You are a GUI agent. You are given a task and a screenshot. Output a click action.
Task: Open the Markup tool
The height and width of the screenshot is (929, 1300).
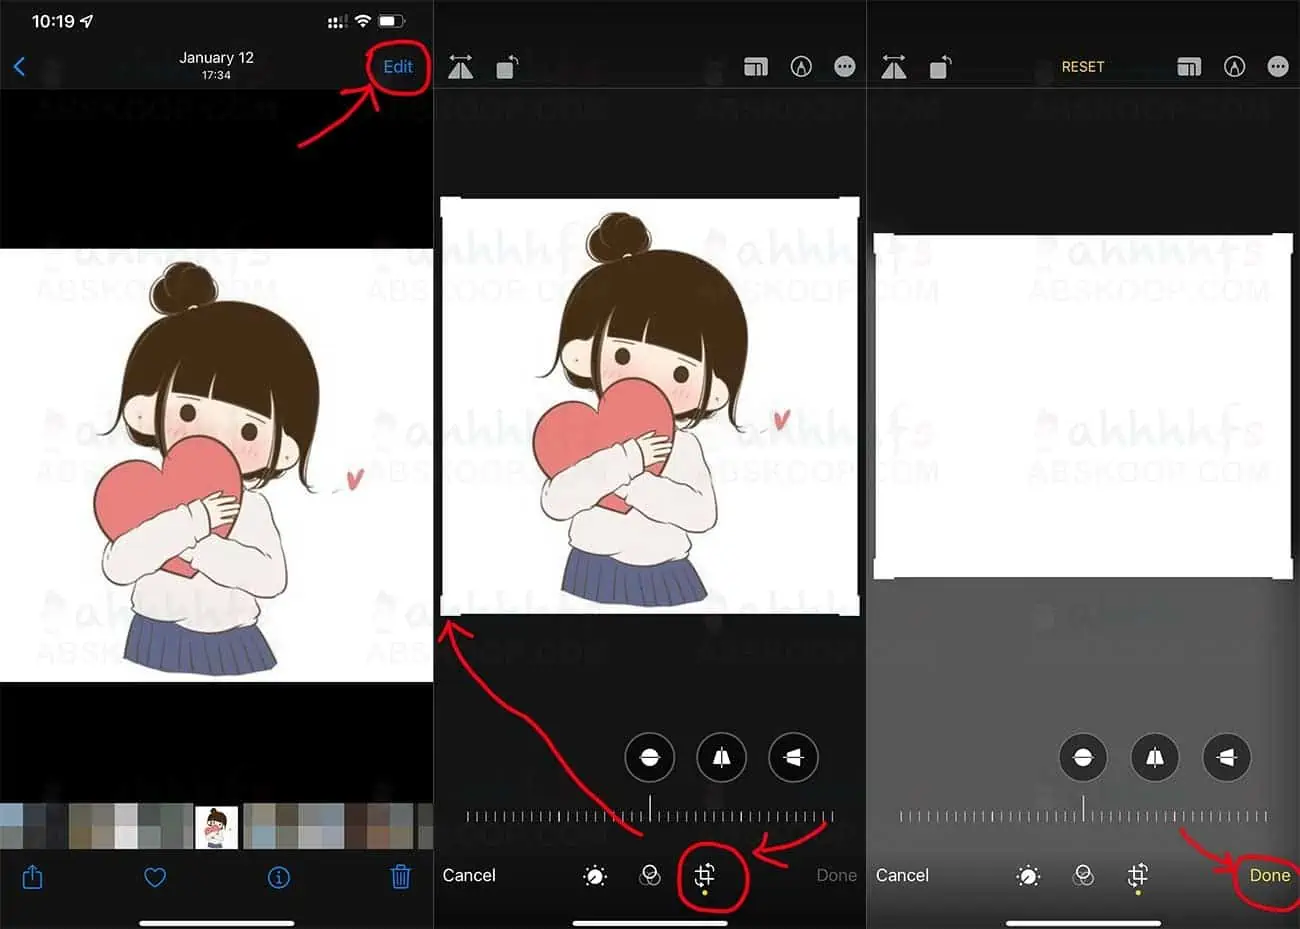[801, 66]
